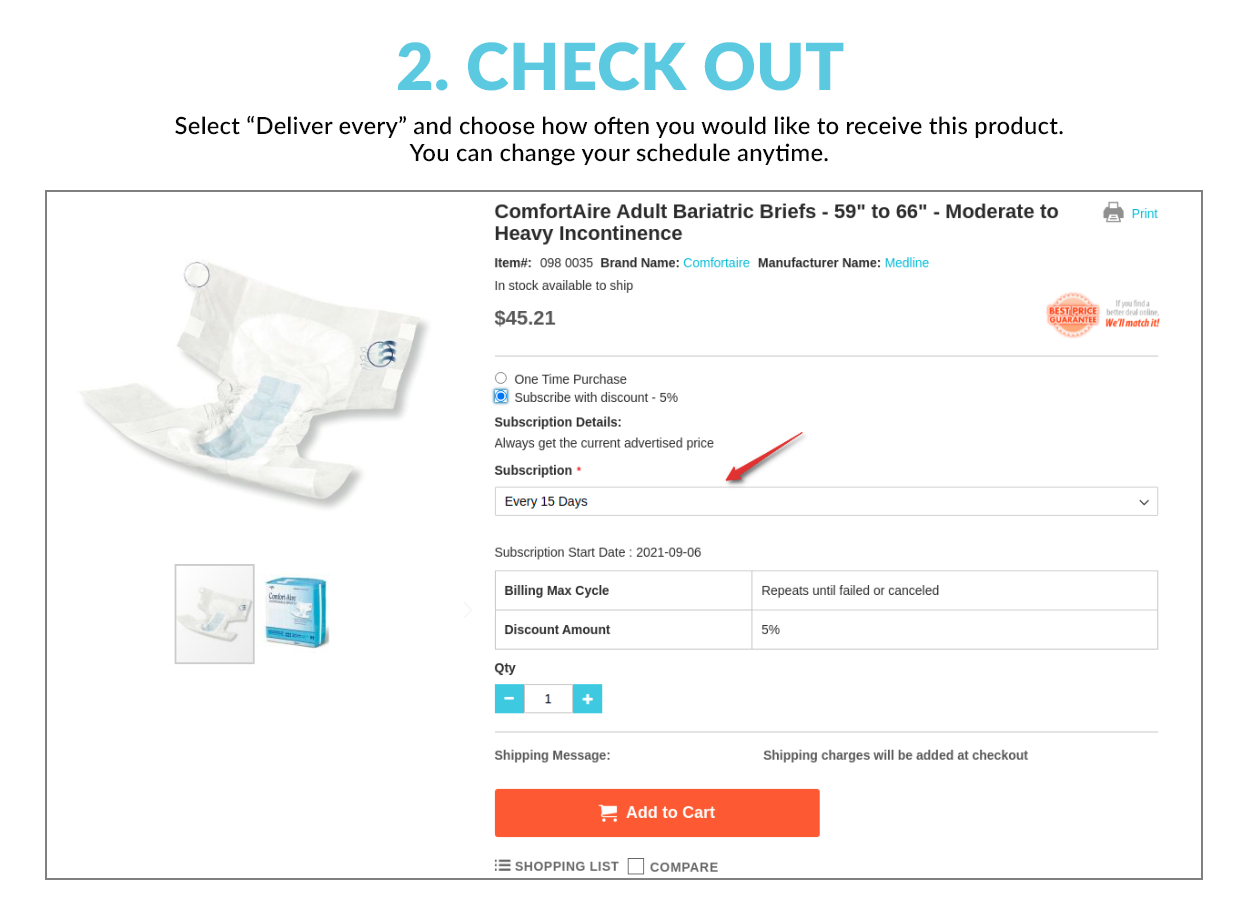Image resolution: width=1240 pixels, height=900 pixels.
Task: Open the Every 15 Days subscription dropdown
Action: [826, 501]
